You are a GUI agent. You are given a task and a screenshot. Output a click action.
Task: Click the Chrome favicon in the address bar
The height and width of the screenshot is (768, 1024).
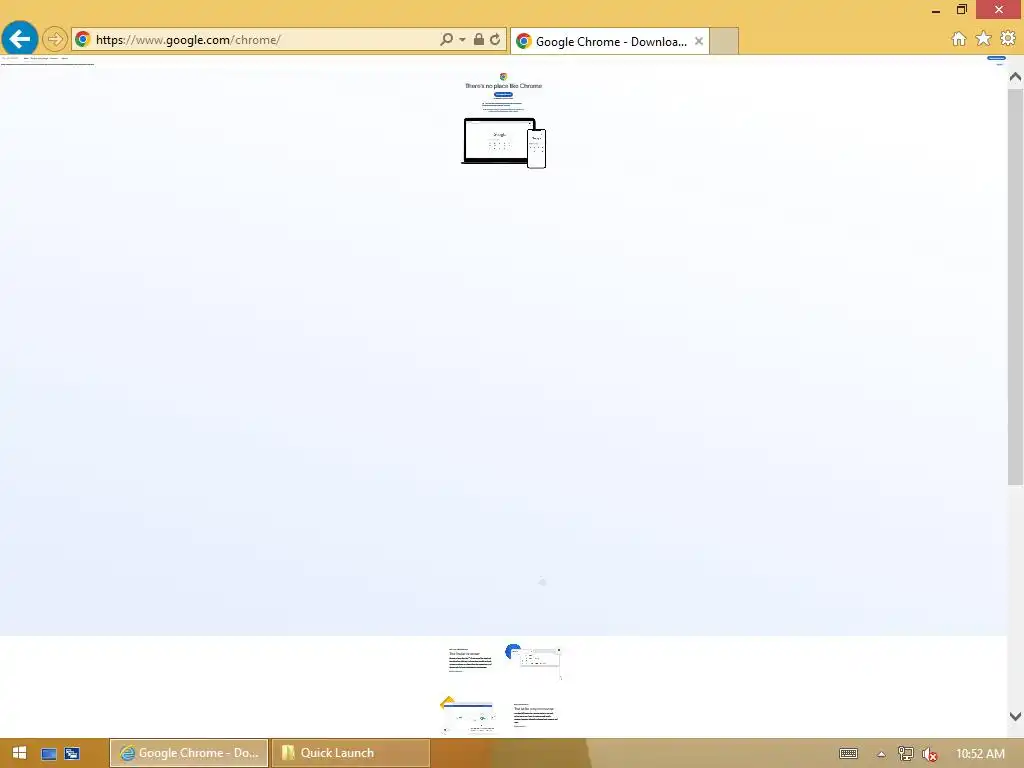83,39
